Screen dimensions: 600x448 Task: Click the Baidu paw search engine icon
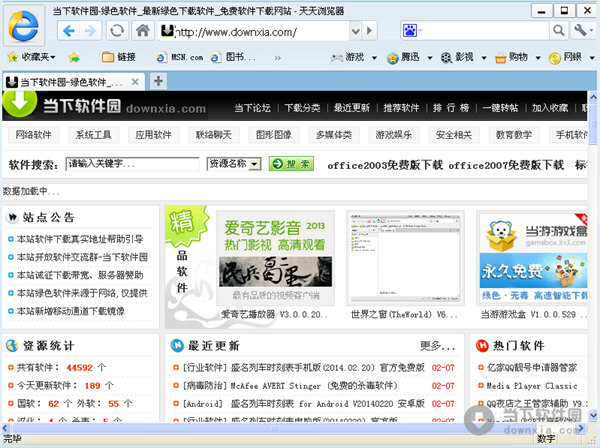409,31
